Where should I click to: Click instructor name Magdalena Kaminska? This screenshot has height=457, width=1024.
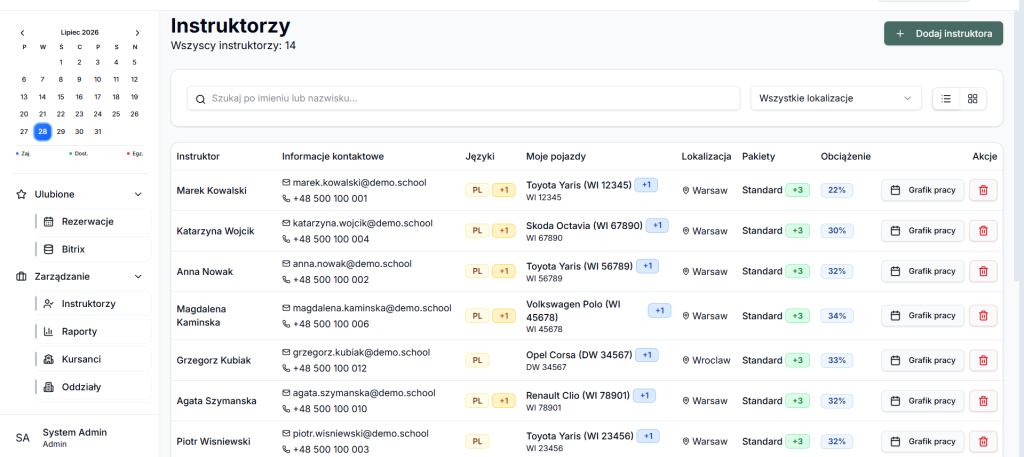point(200,315)
